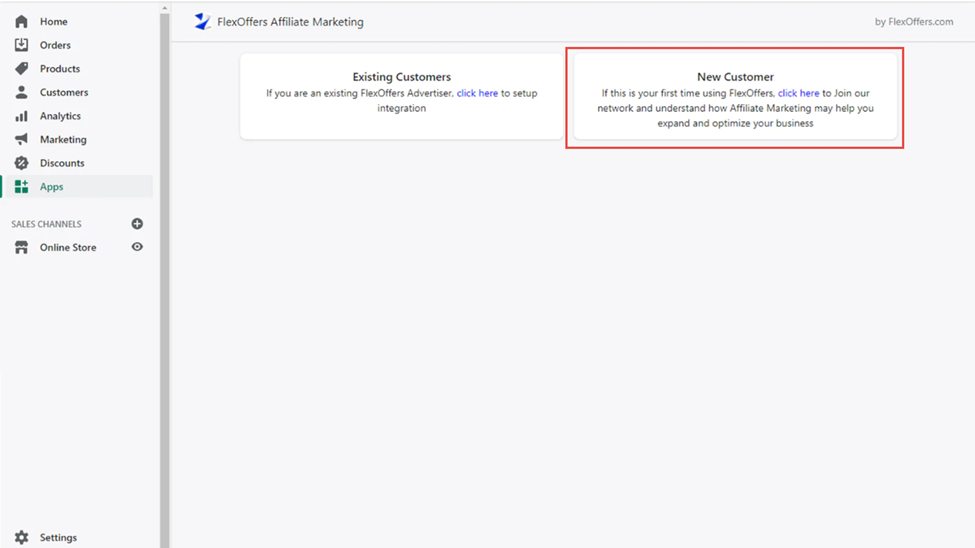Follow 'click here' link in New Customer card
Image resolution: width=975 pixels, height=548 pixels.
[798, 93]
